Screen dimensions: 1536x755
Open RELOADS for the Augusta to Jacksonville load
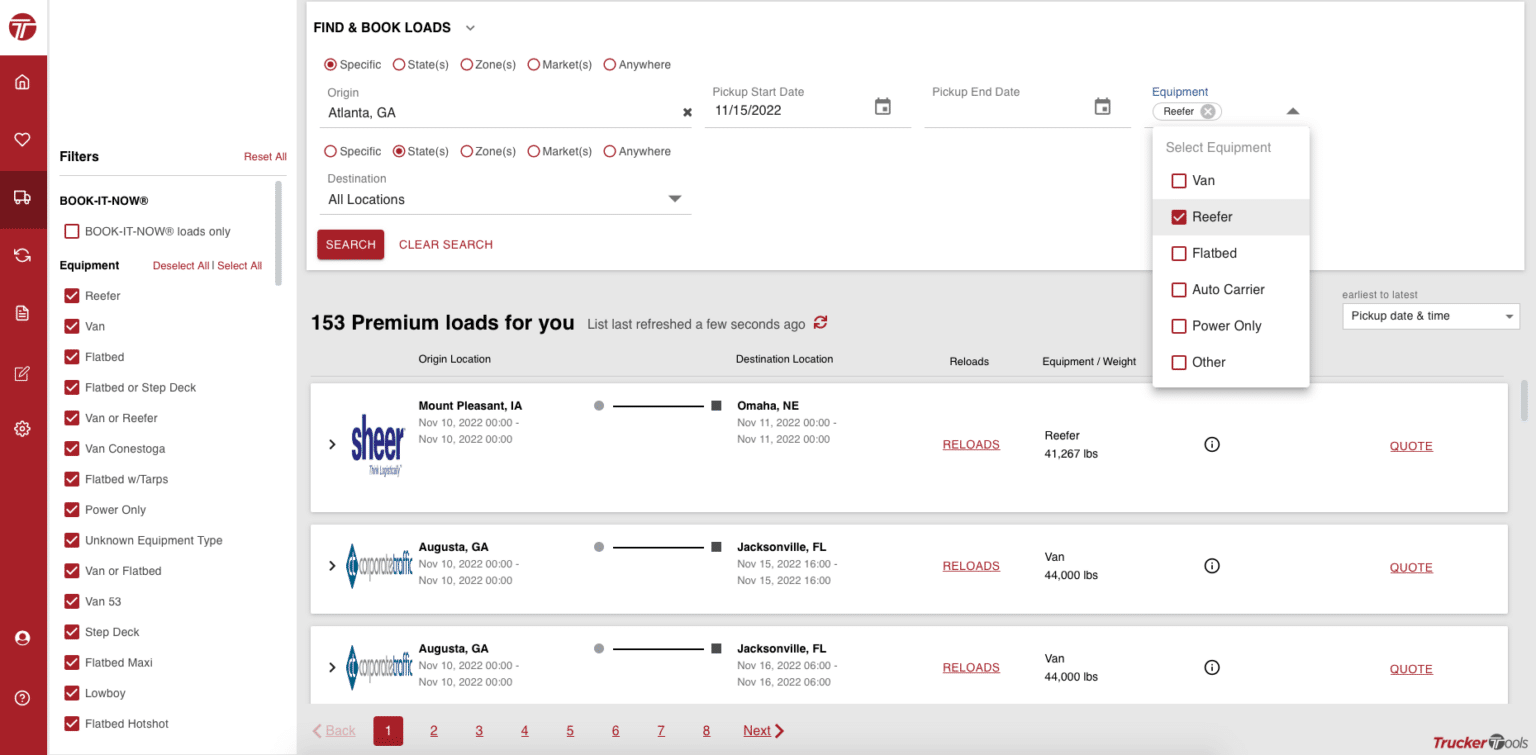tap(970, 566)
